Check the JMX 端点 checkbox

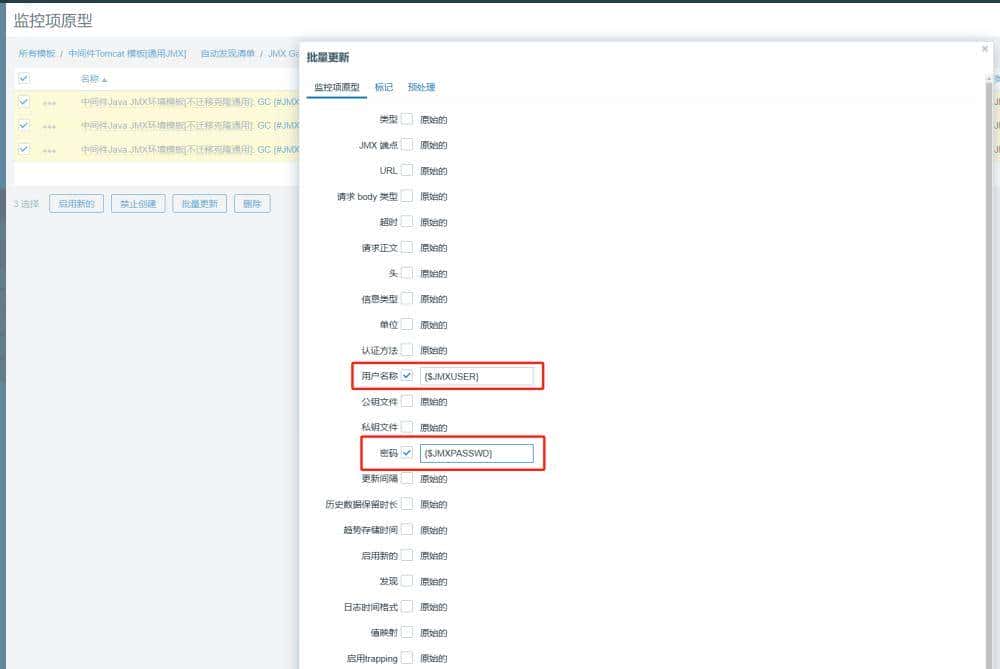(x=407, y=145)
